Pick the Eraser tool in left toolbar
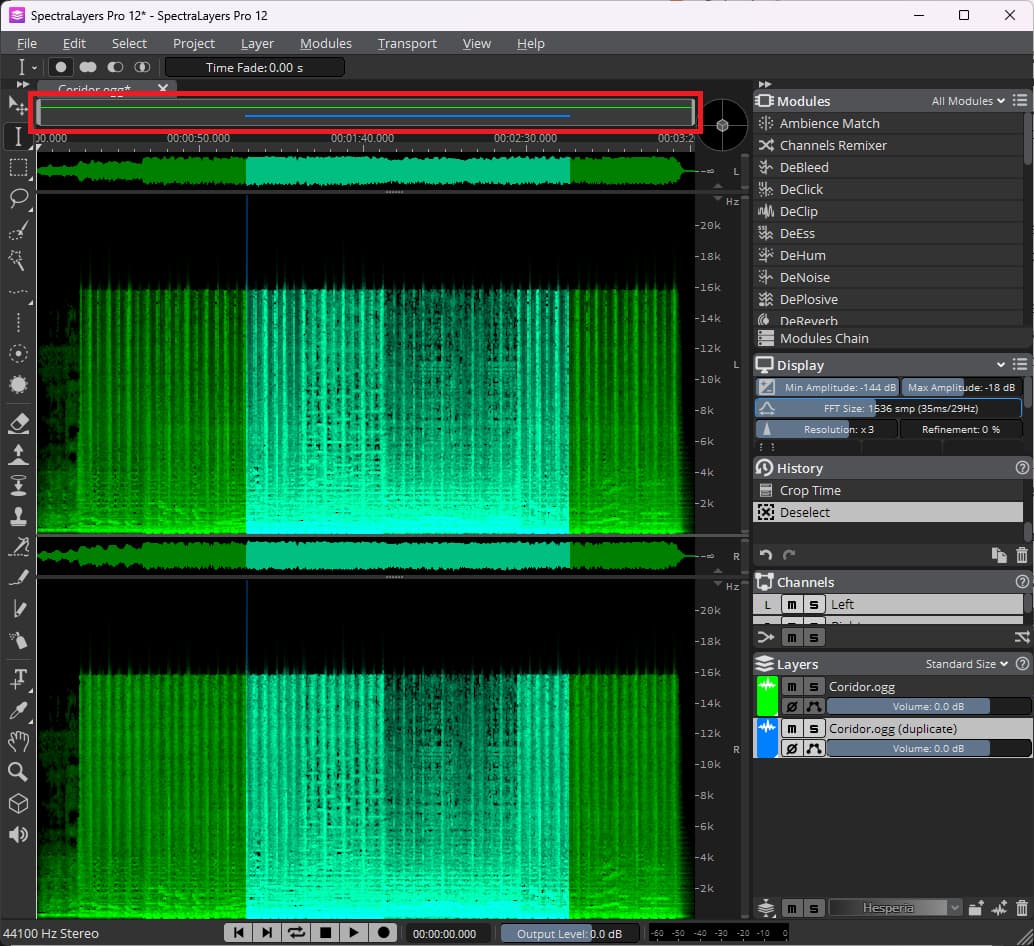The width and height of the screenshot is (1034, 946). point(18,424)
